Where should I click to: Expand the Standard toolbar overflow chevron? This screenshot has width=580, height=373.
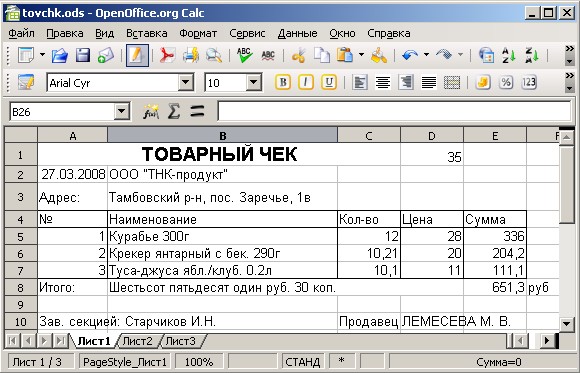point(569,49)
